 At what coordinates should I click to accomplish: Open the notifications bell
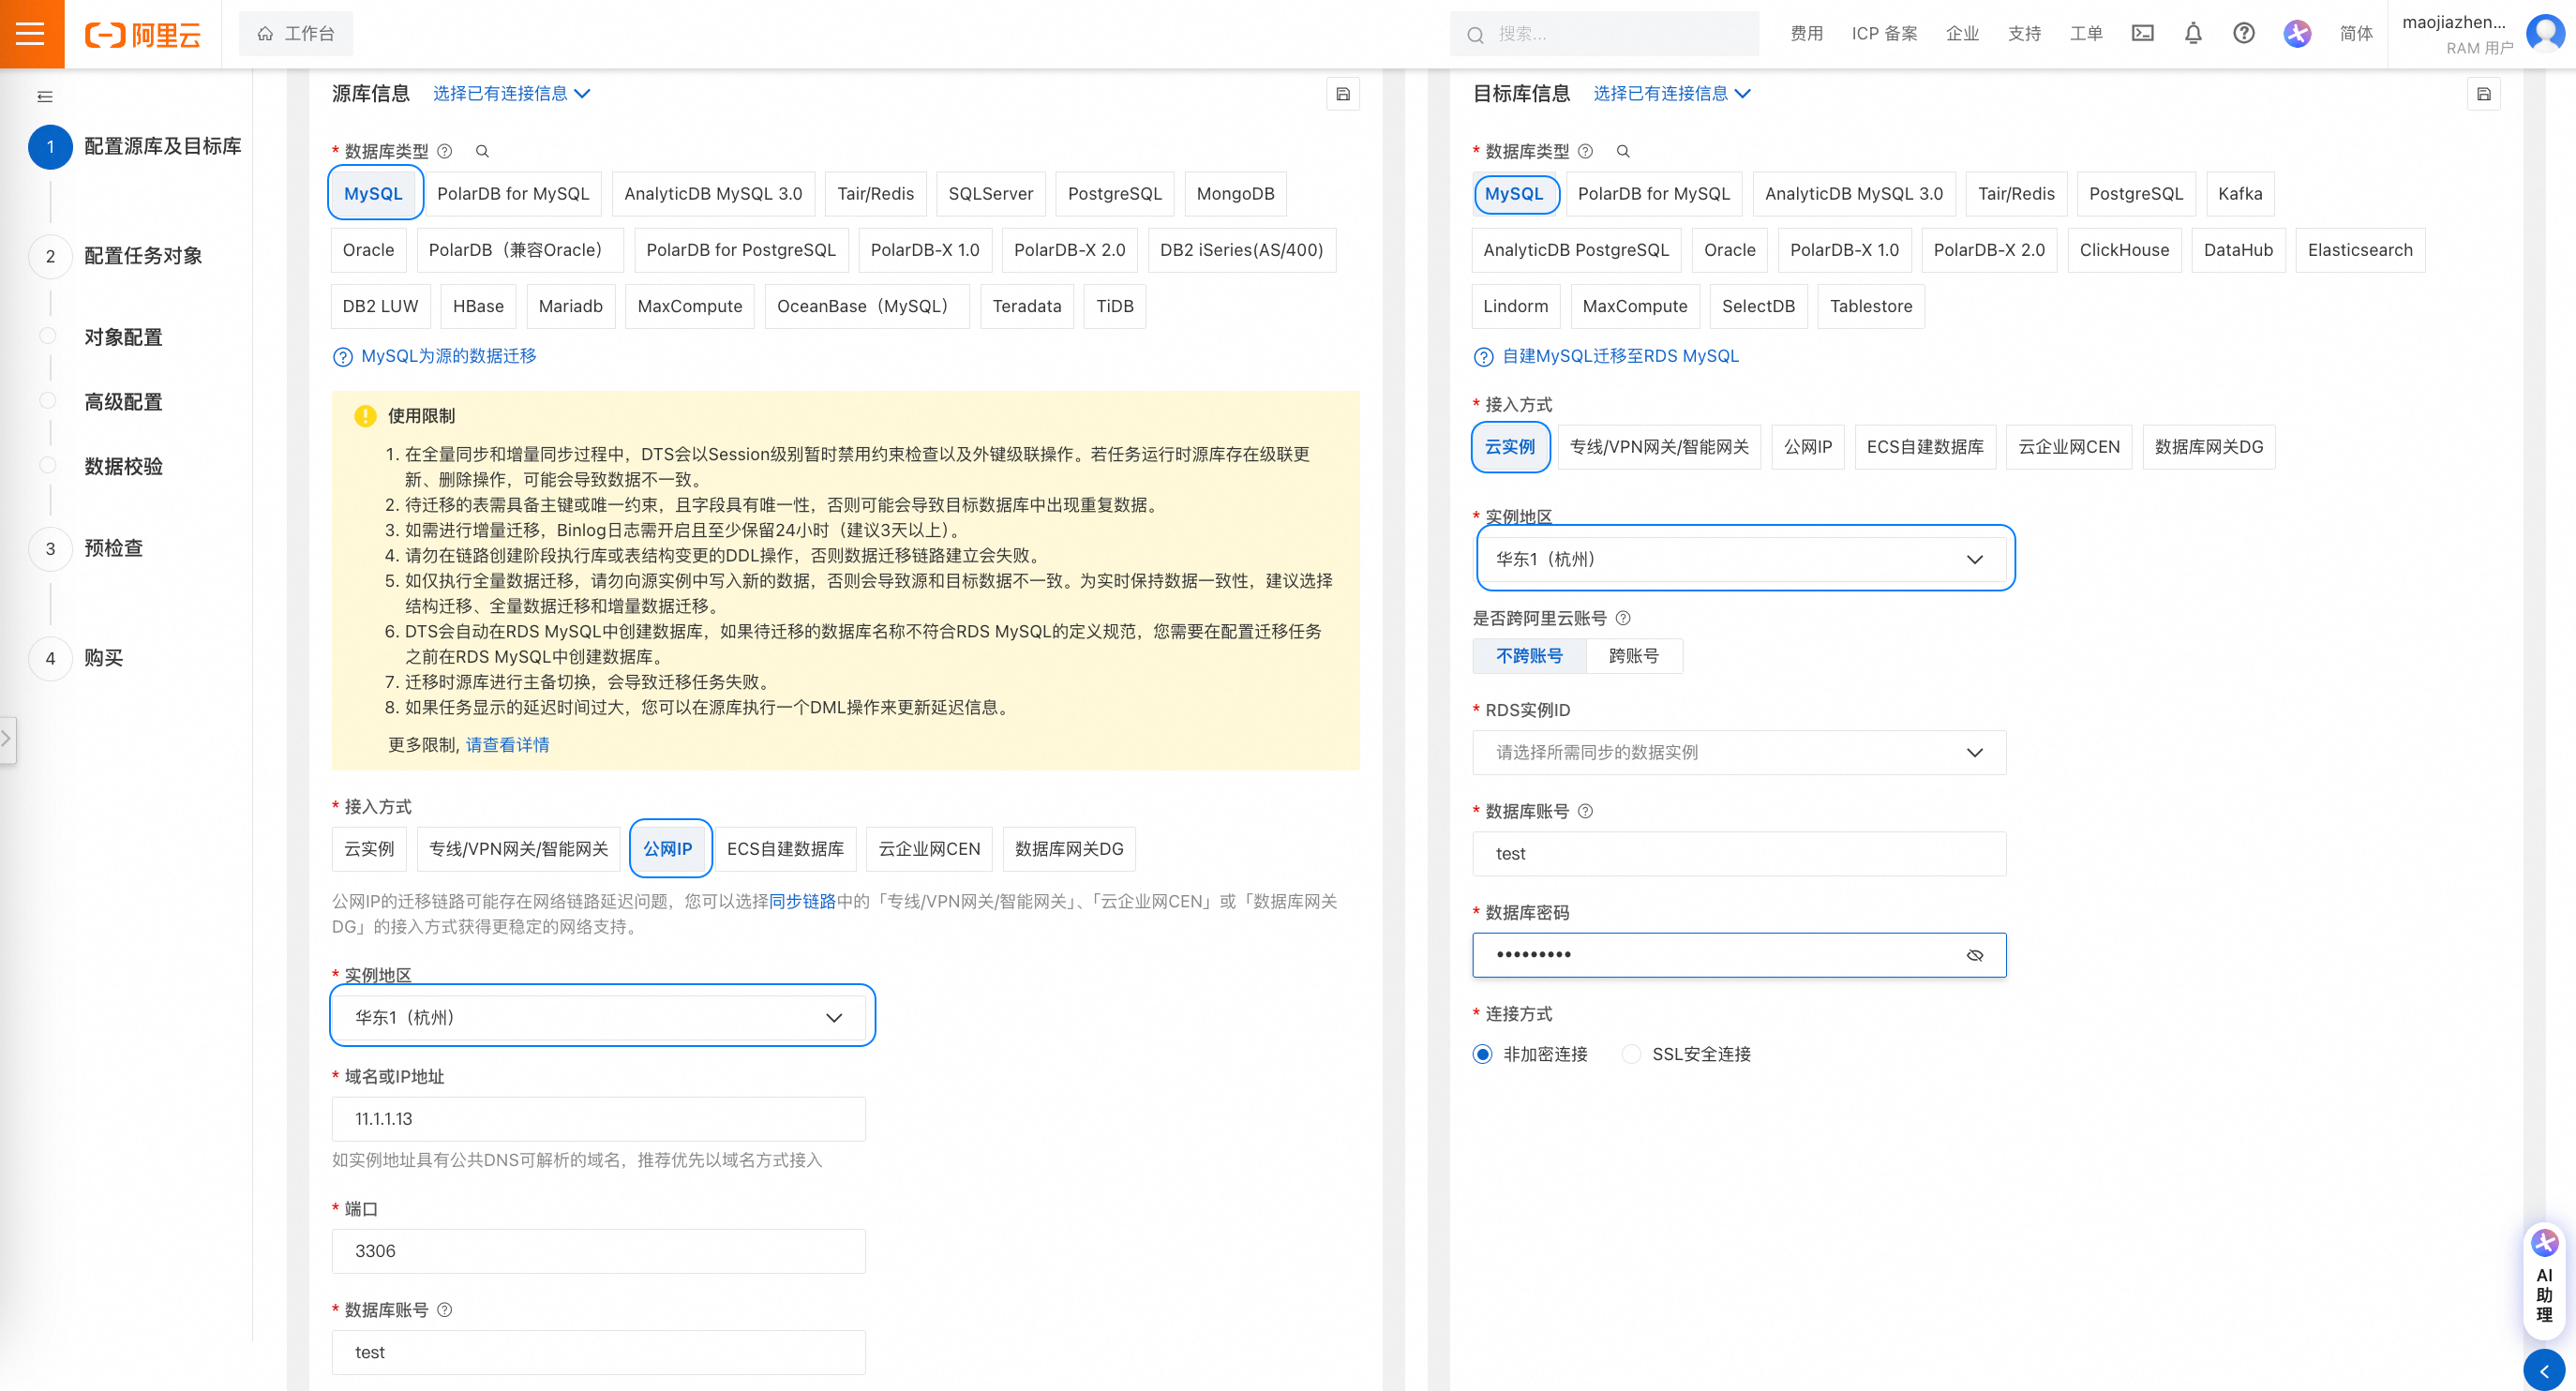coord(2193,33)
